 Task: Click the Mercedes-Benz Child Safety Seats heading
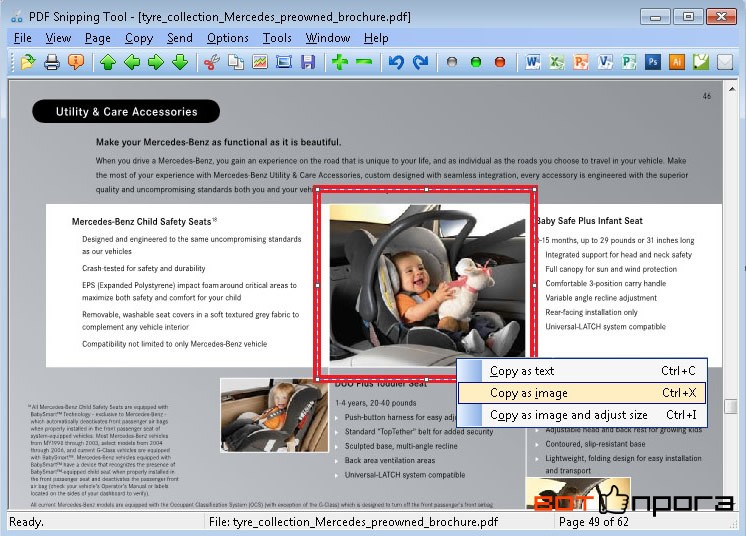144,222
